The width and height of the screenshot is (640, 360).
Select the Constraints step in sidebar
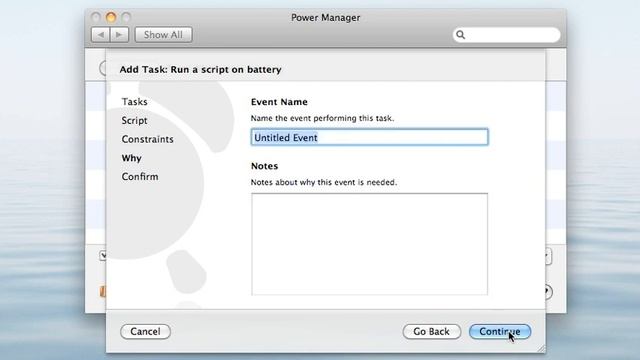[x=147, y=139]
